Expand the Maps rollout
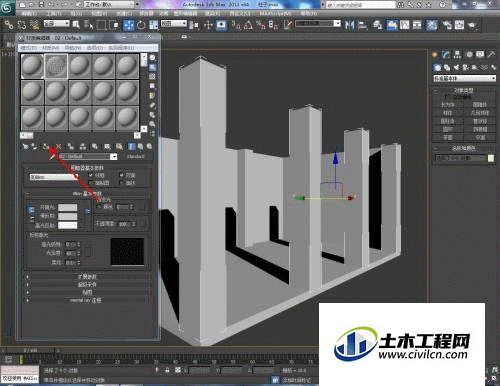The height and width of the screenshot is (386, 500). click(x=87, y=292)
